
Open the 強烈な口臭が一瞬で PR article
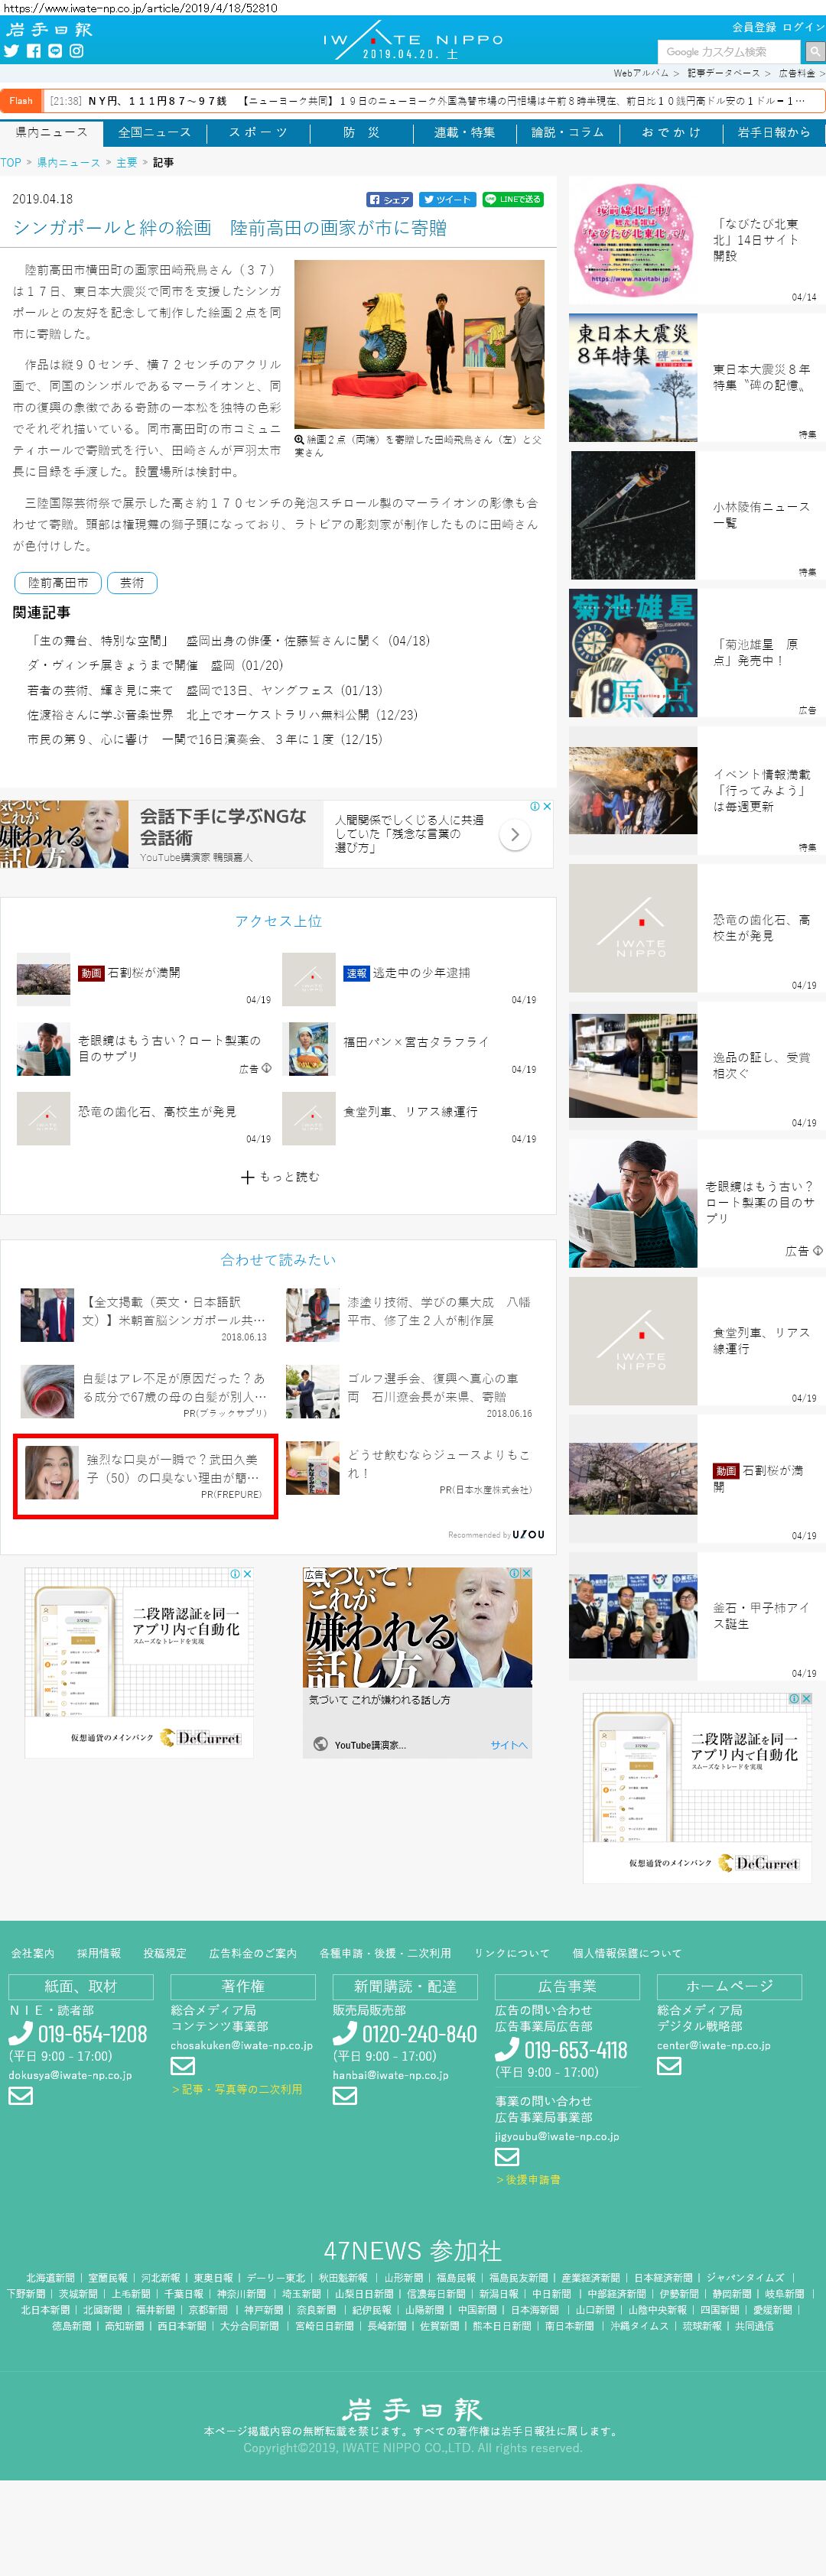[145, 1475]
